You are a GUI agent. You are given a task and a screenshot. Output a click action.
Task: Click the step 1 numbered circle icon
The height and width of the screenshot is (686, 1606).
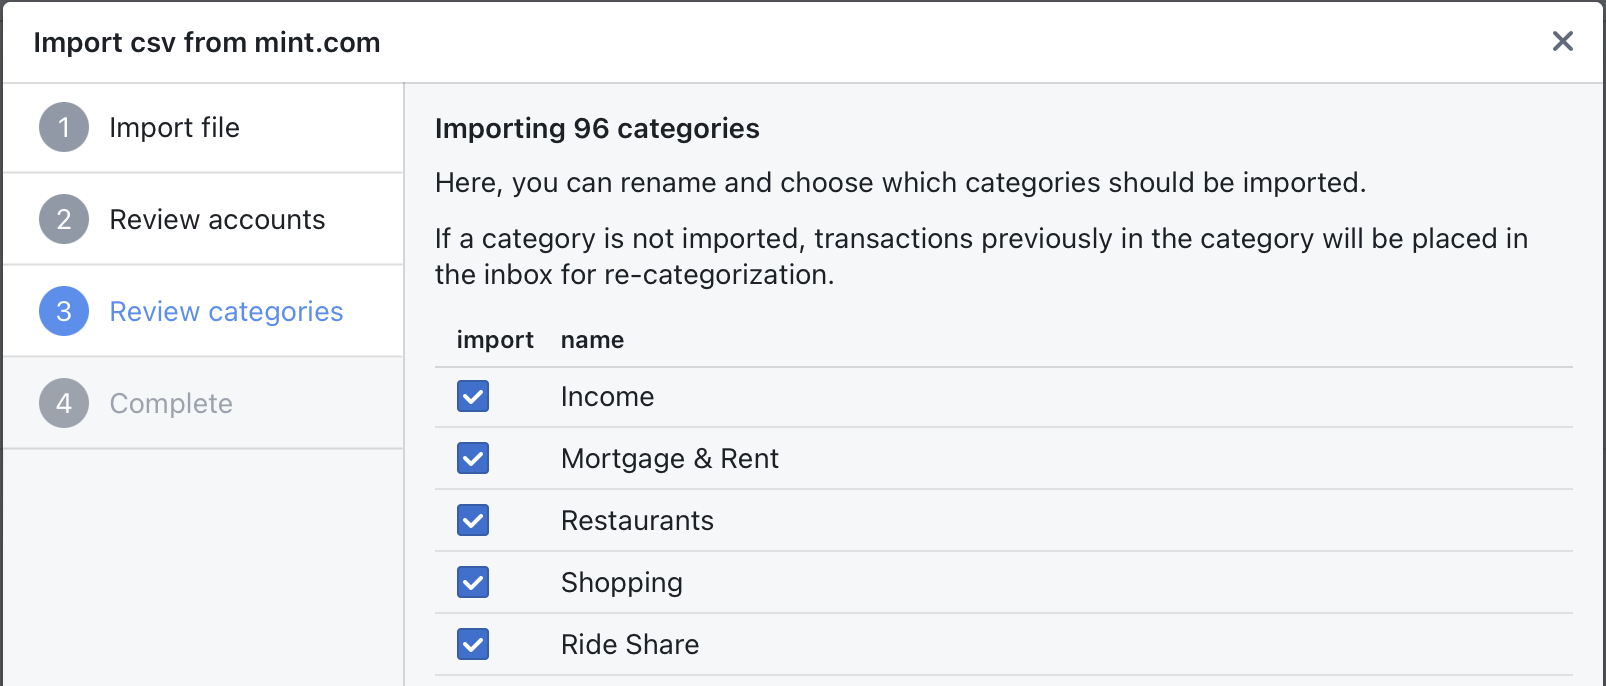[x=62, y=127]
